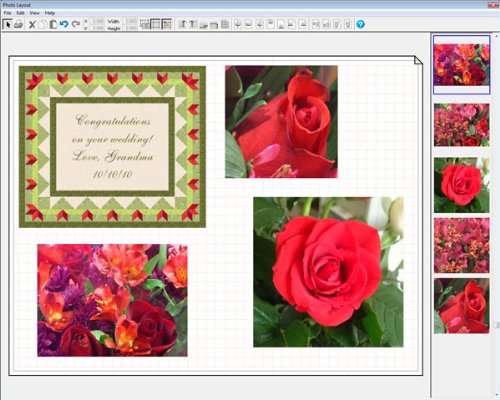Viewport: 500px width, 400px height.
Task: Click the copy pages toolbar icon
Action: (42, 24)
